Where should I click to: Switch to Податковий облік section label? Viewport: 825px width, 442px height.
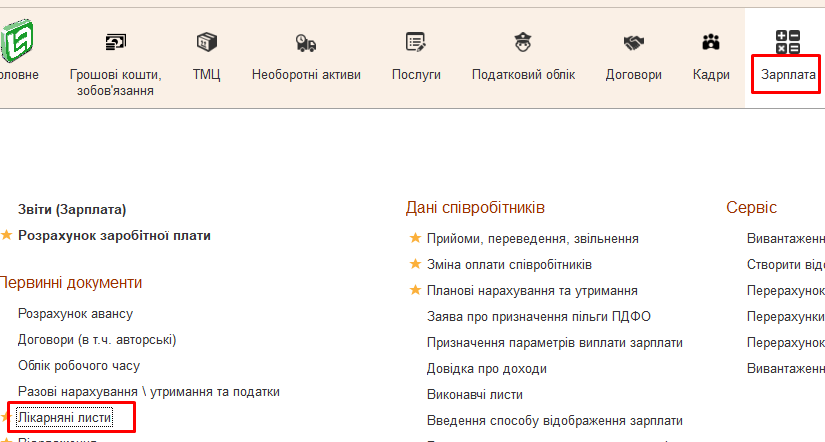click(x=524, y=75)
